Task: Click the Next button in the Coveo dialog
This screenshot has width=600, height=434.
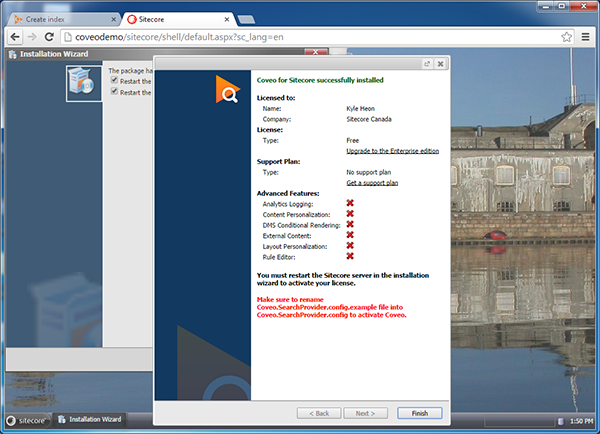Action: pos(365,413)
